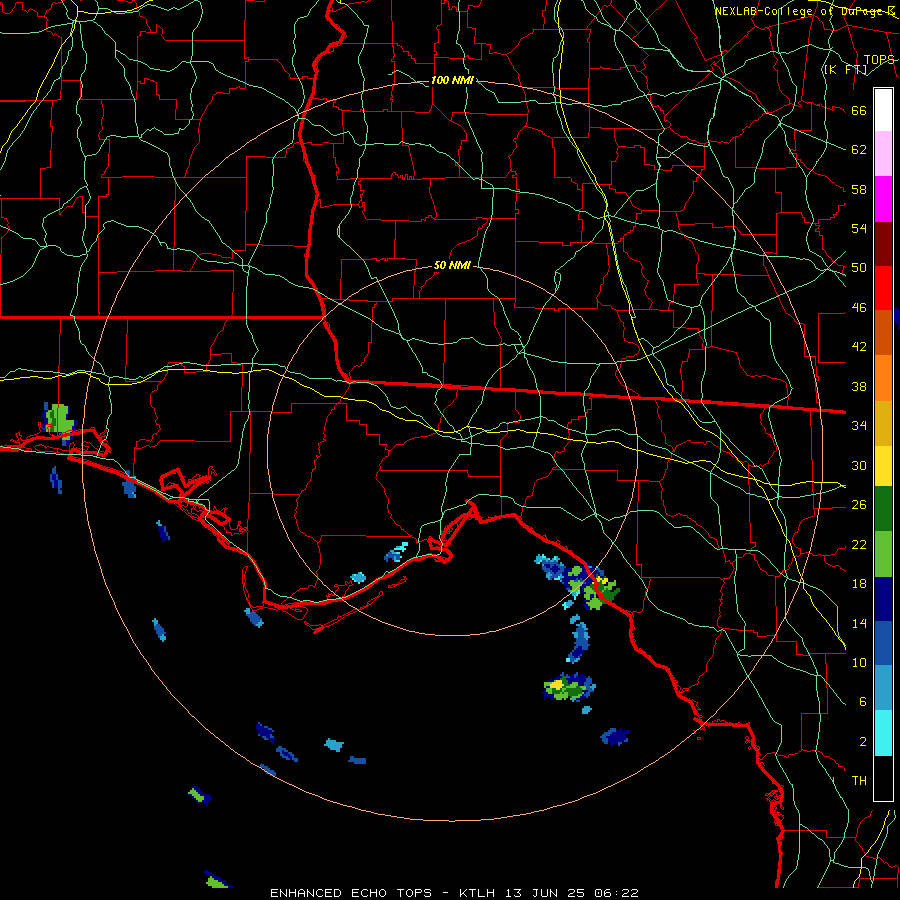Choose the dark orange legend band
This screenshot has height=900, width=900.
[x=883, y=333]
